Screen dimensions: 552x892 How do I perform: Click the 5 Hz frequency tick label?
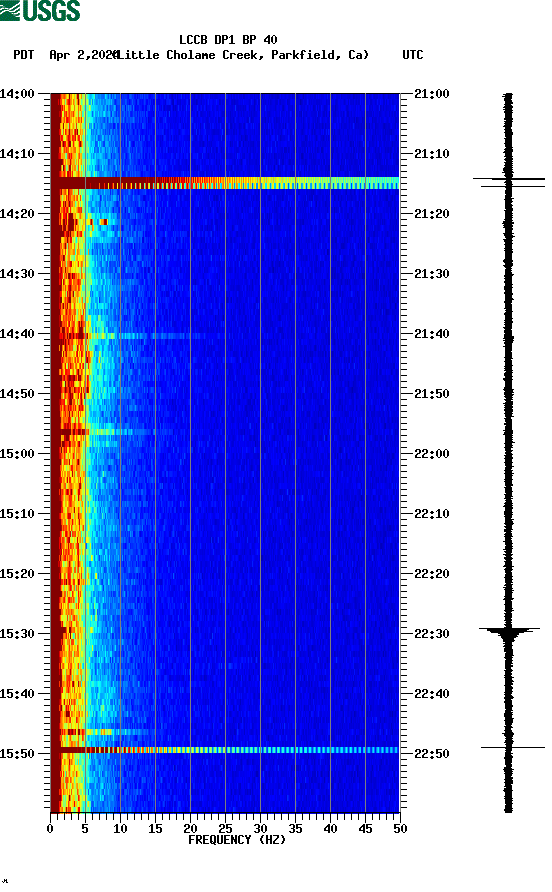click(85, 829)
